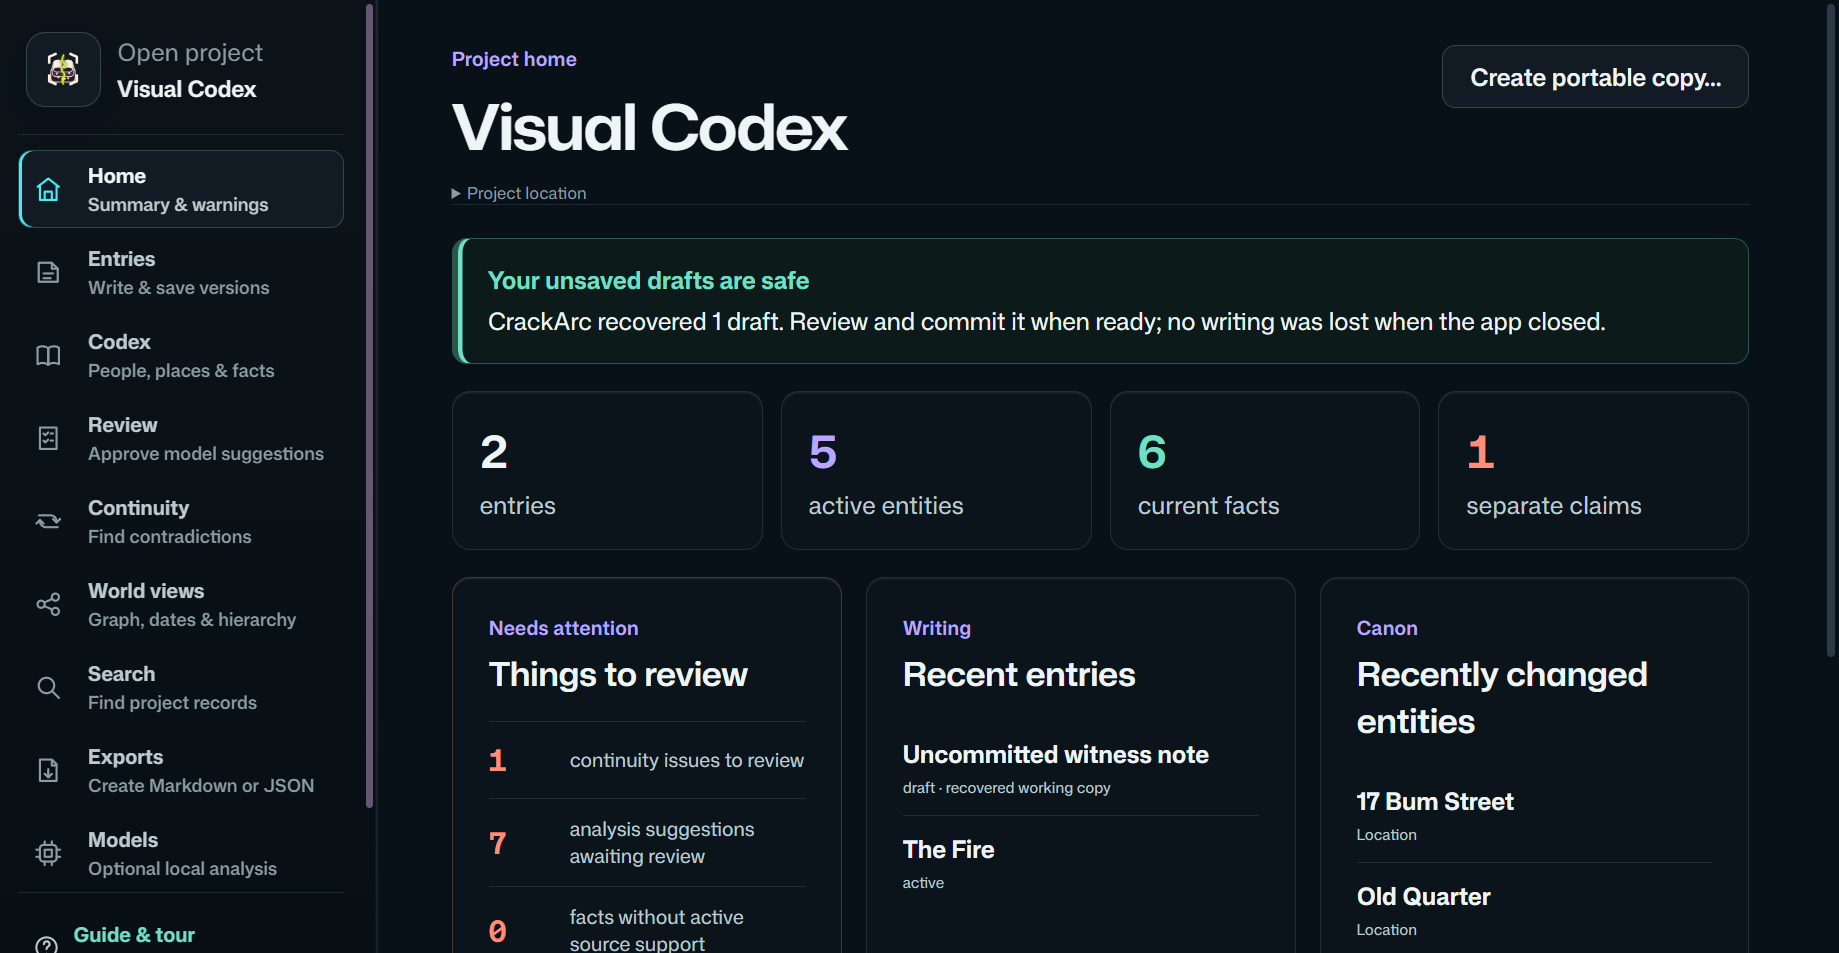
Task: Click the 2 entries stat card
Action: [x=607, y=470]
